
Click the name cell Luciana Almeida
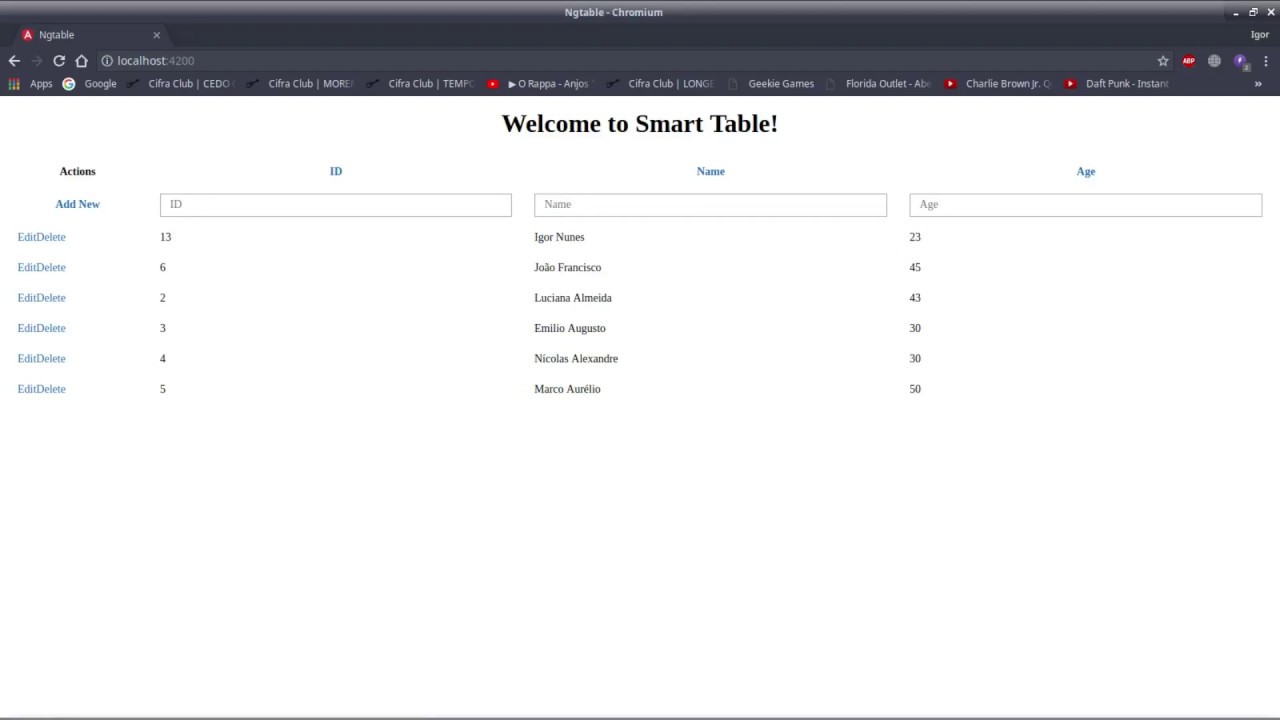(x=573, y=298)
